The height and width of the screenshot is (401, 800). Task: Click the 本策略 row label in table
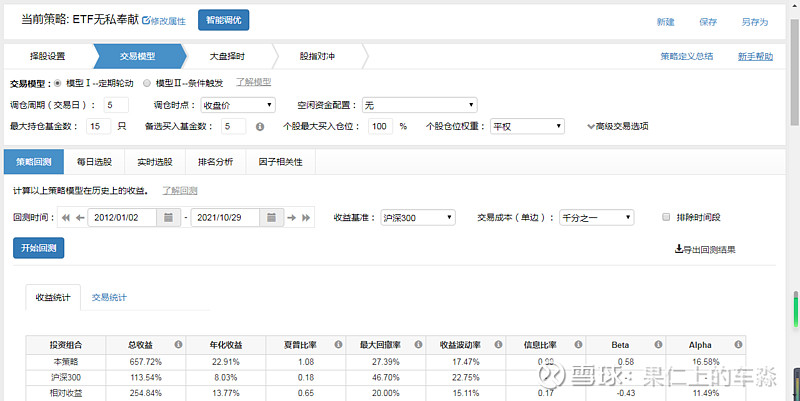pos(66,362)
